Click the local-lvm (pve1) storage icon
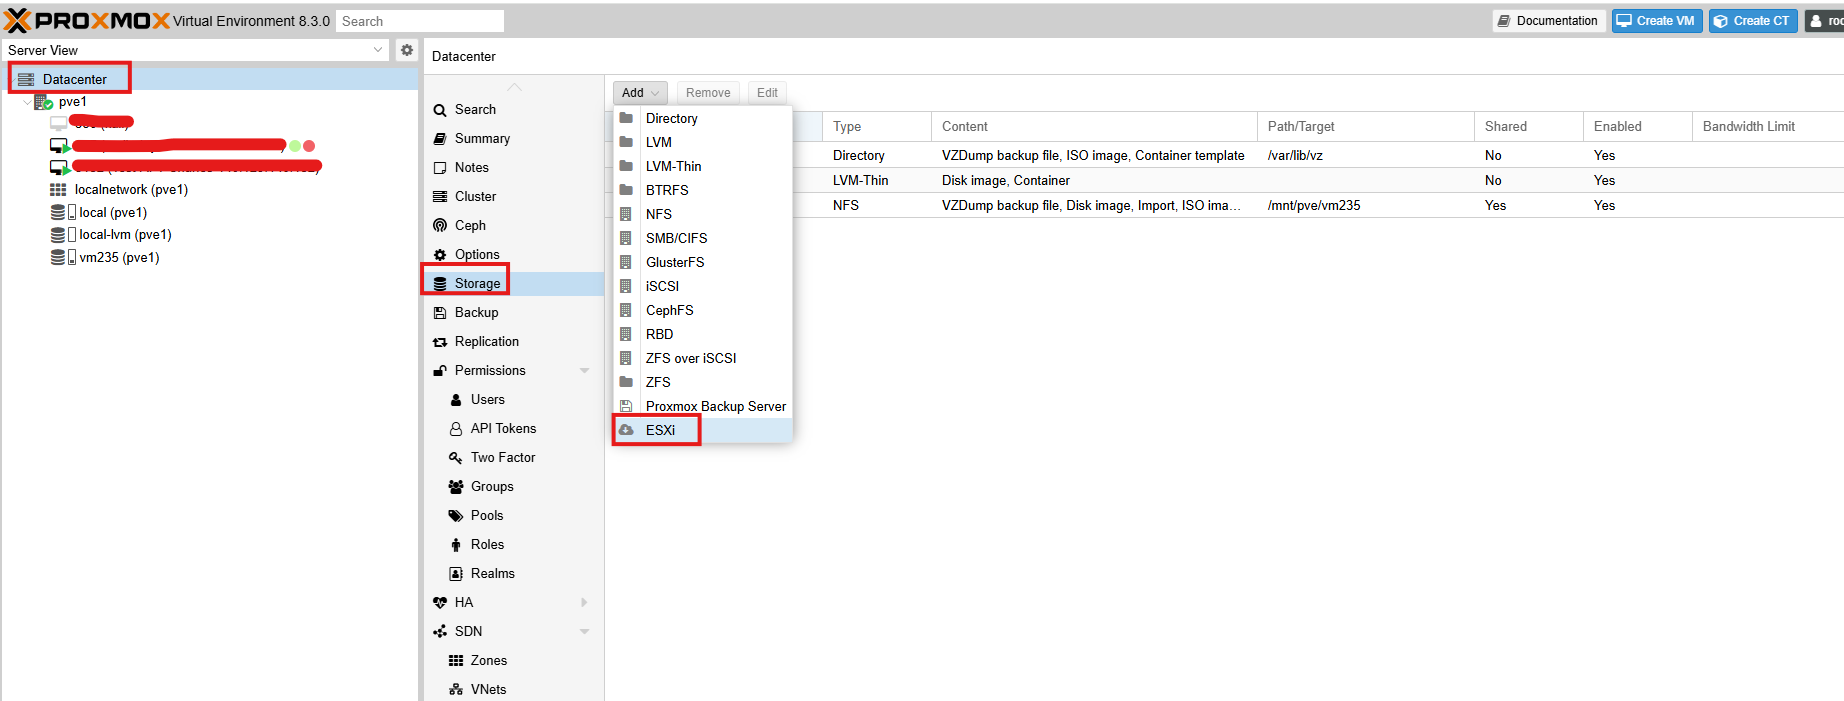Viewport: 1844px width, 701px height. [x=63, y=234]
